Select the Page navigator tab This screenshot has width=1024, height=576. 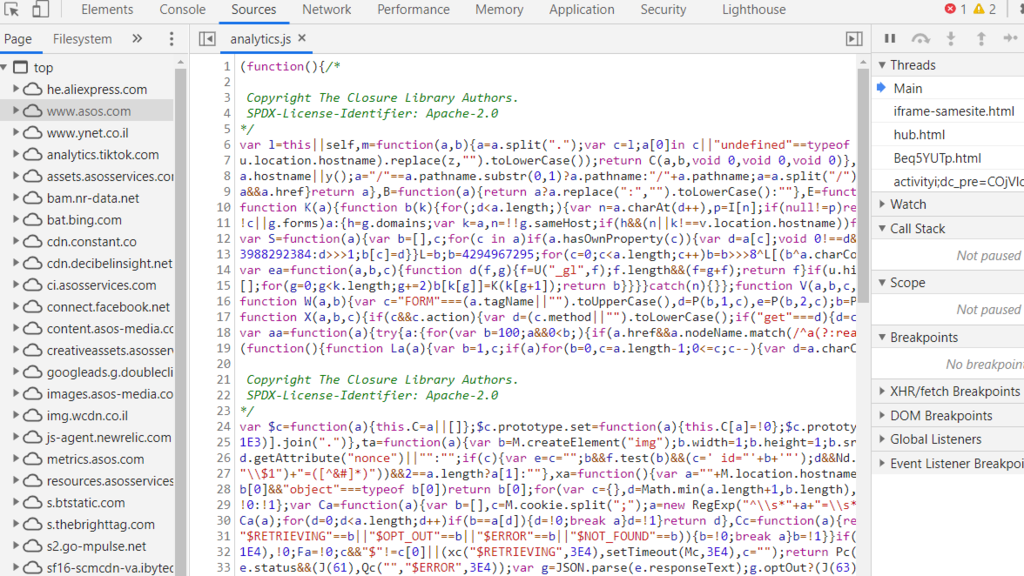(x=18, y=39)
